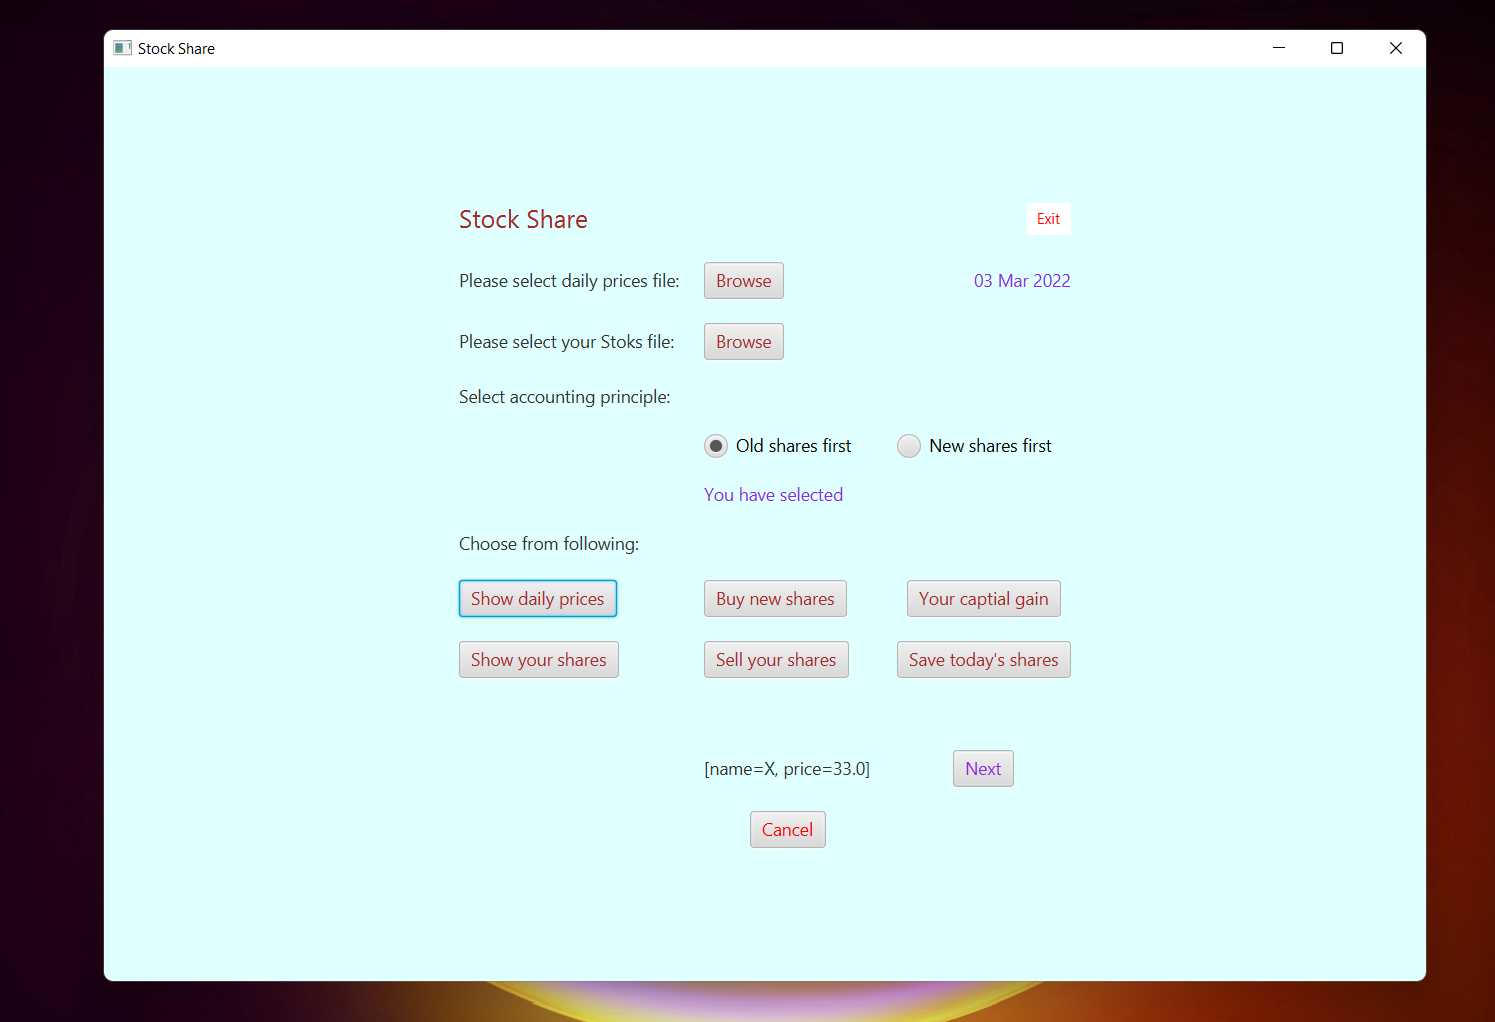Viewport: 1495px width, 1022px height.
Task: Click Save today's shares
Action: pyautogui.click(x=983, y=659)
